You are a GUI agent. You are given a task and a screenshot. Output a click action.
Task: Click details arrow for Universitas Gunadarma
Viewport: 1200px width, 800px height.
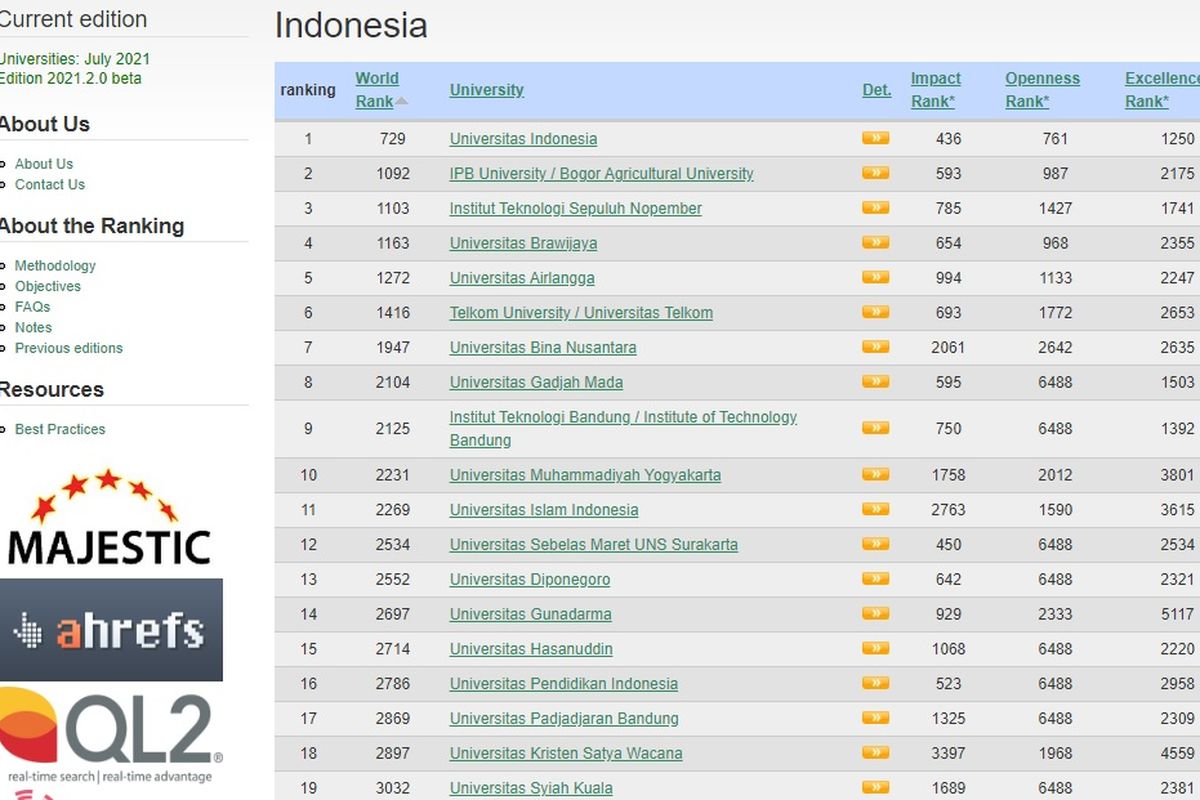tap(875, 613)
